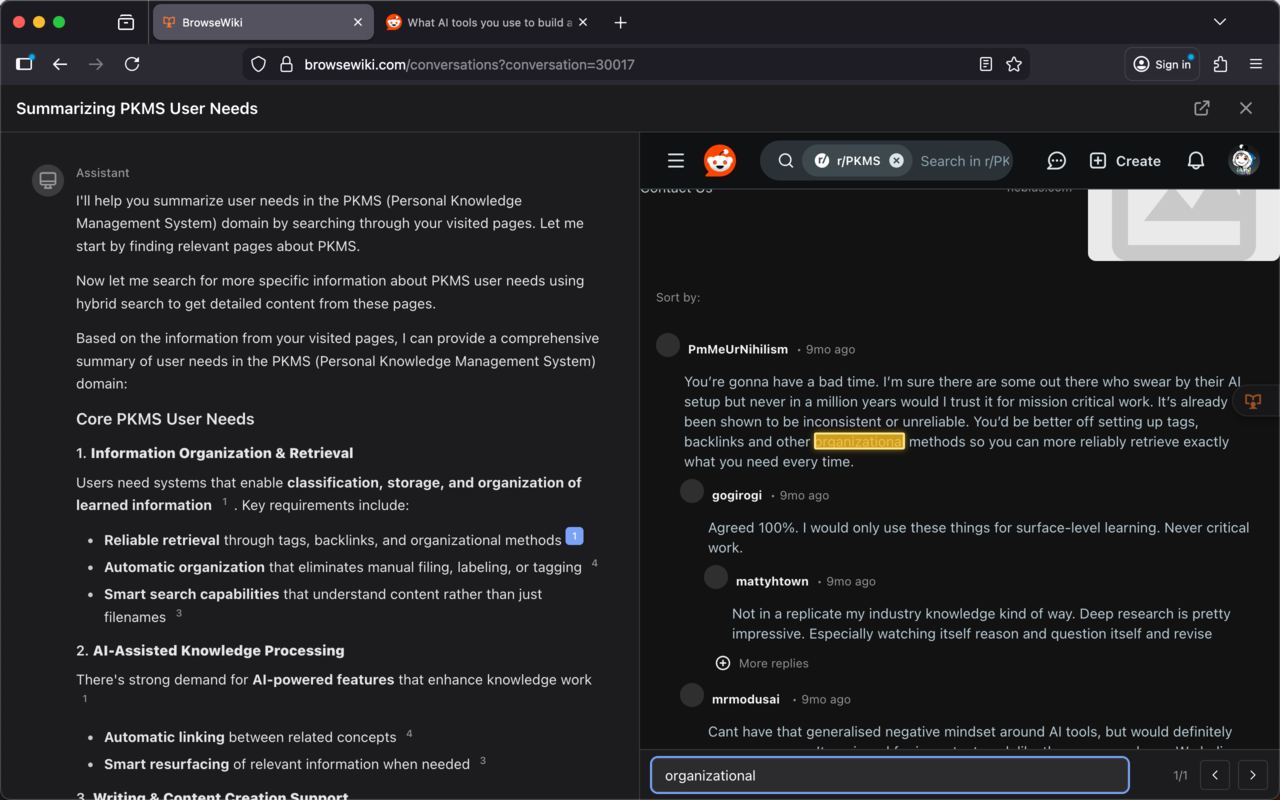Screen dimensions: 1280x800
Task: Reload the current page
Action: pyautogui.click(x=132, y=64)
